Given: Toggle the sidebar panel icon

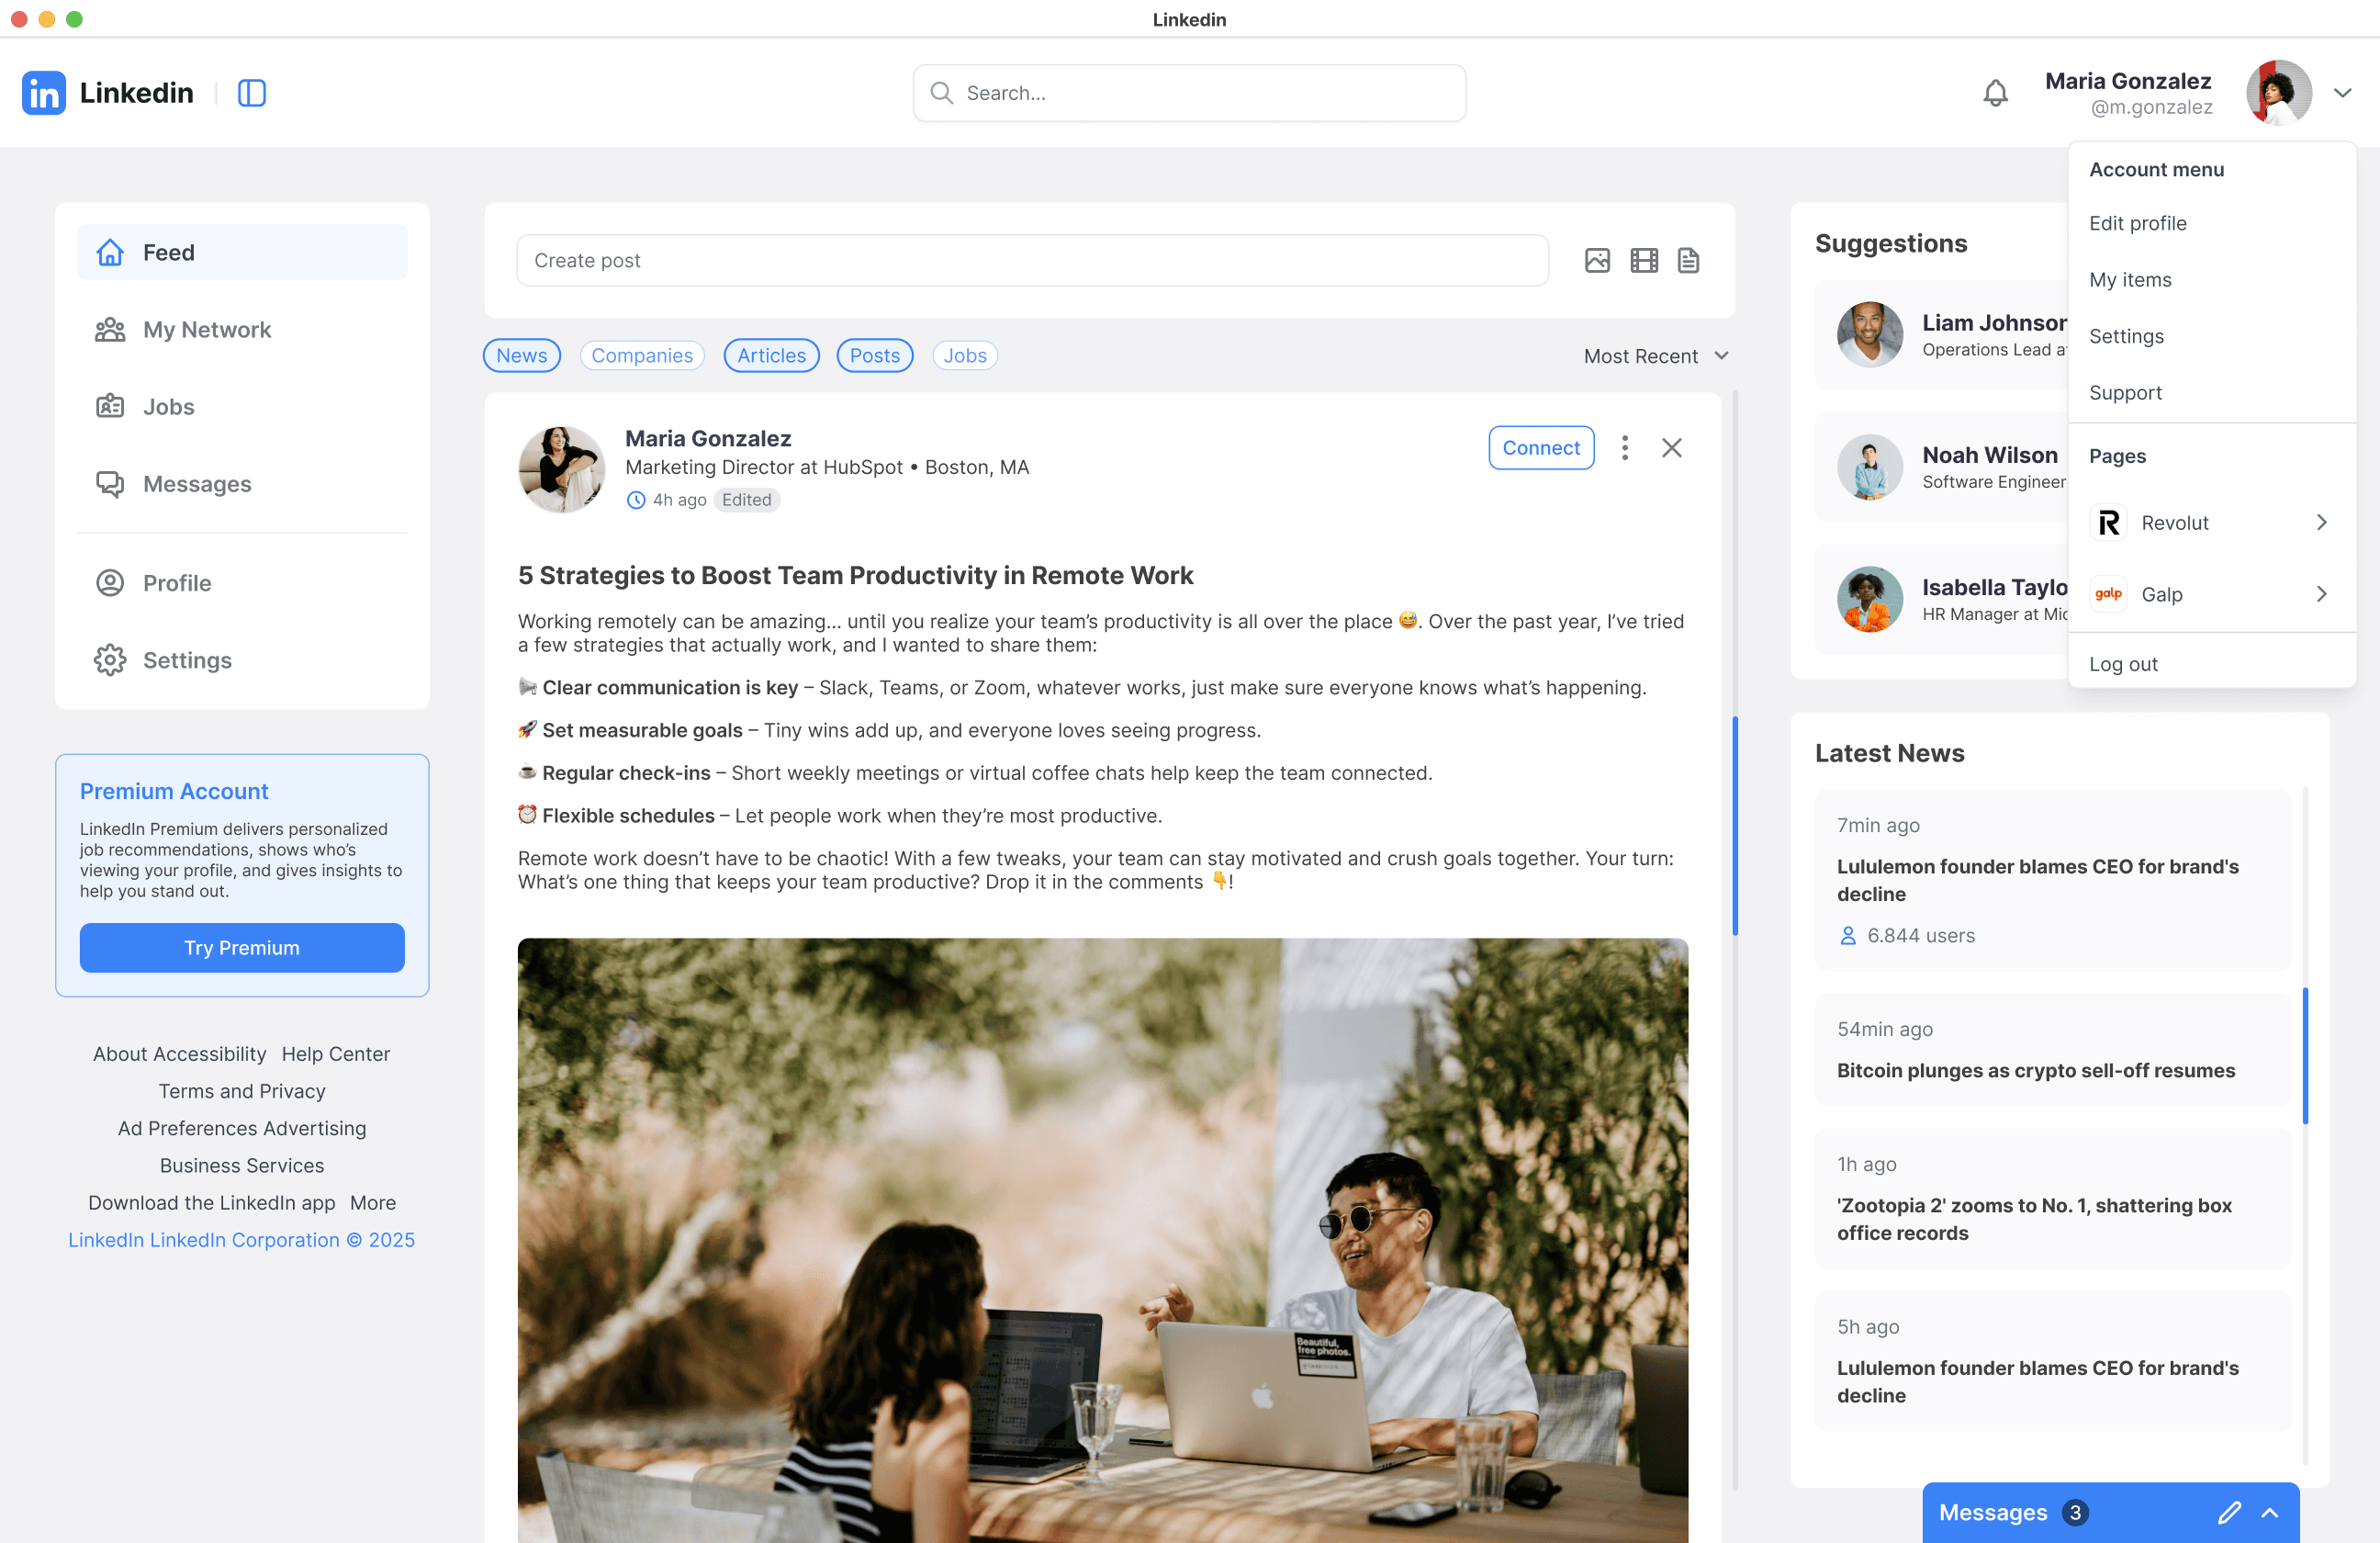Looking at the screenshot, I should (x=251, y=93).
